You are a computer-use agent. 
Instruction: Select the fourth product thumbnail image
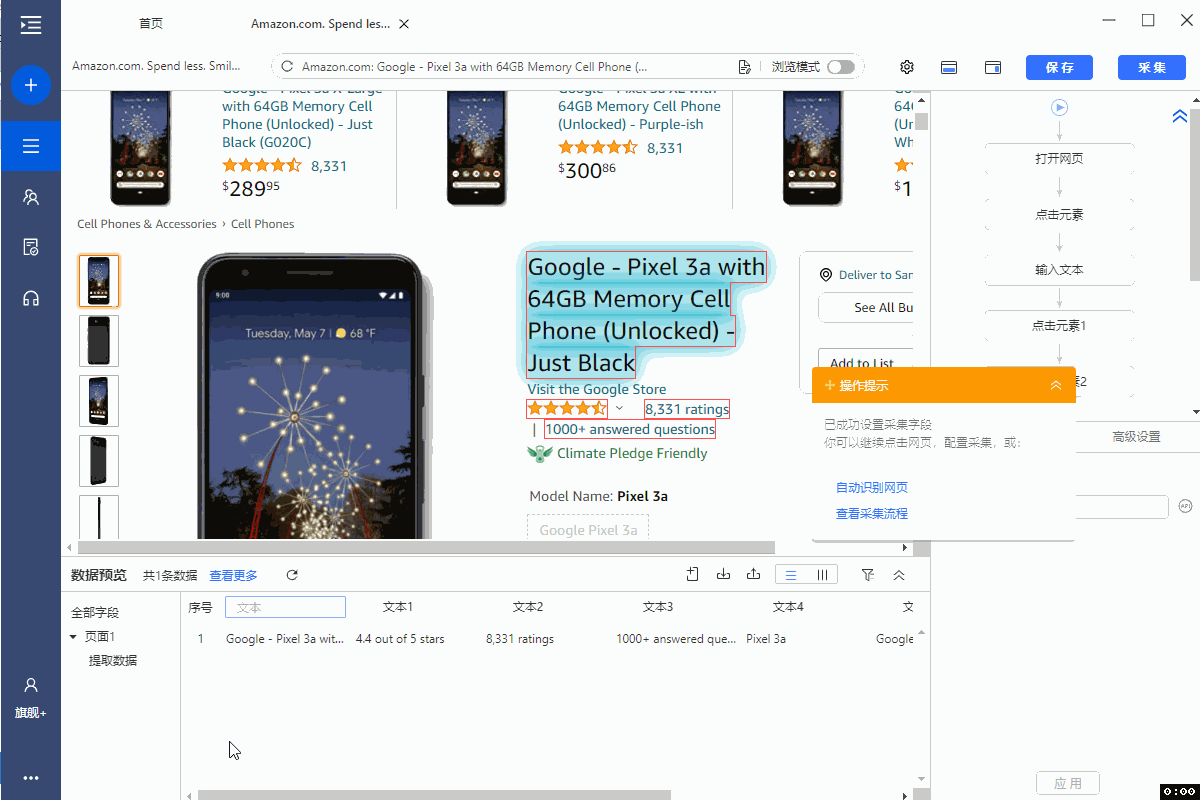[x=99, y=461]
